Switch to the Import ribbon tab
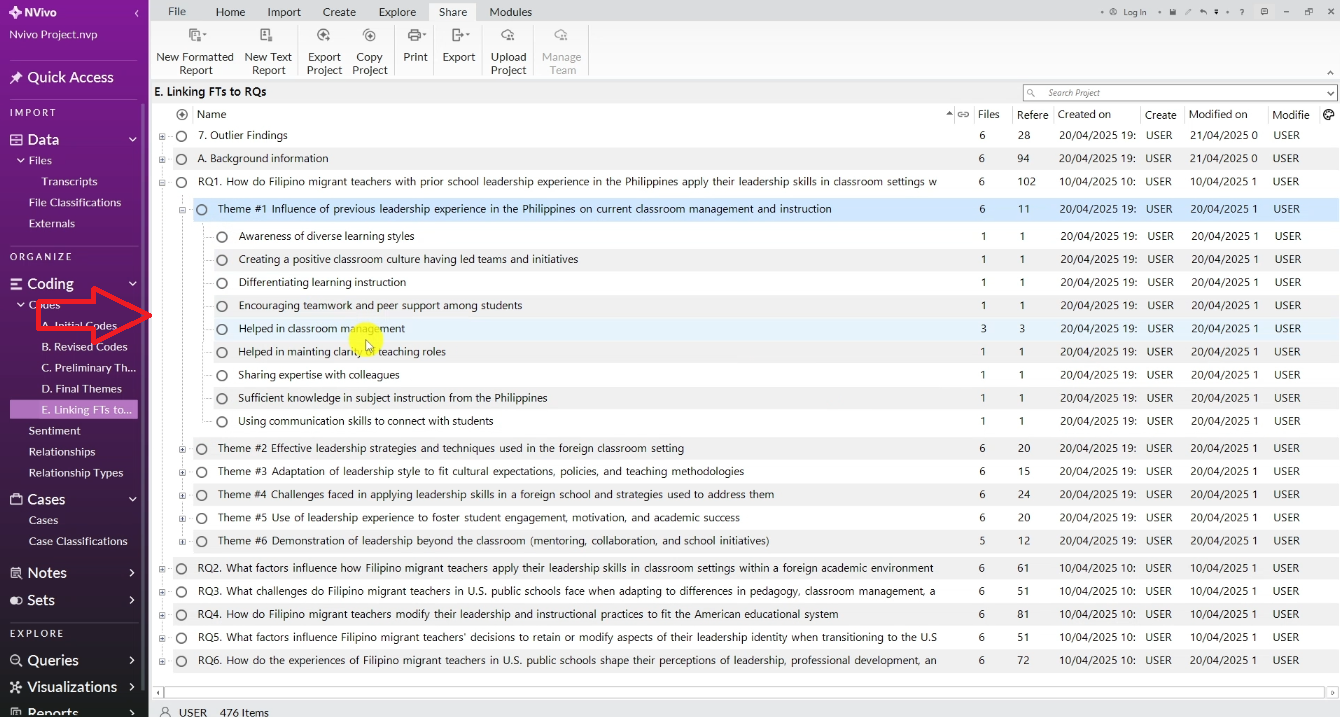 284,12
